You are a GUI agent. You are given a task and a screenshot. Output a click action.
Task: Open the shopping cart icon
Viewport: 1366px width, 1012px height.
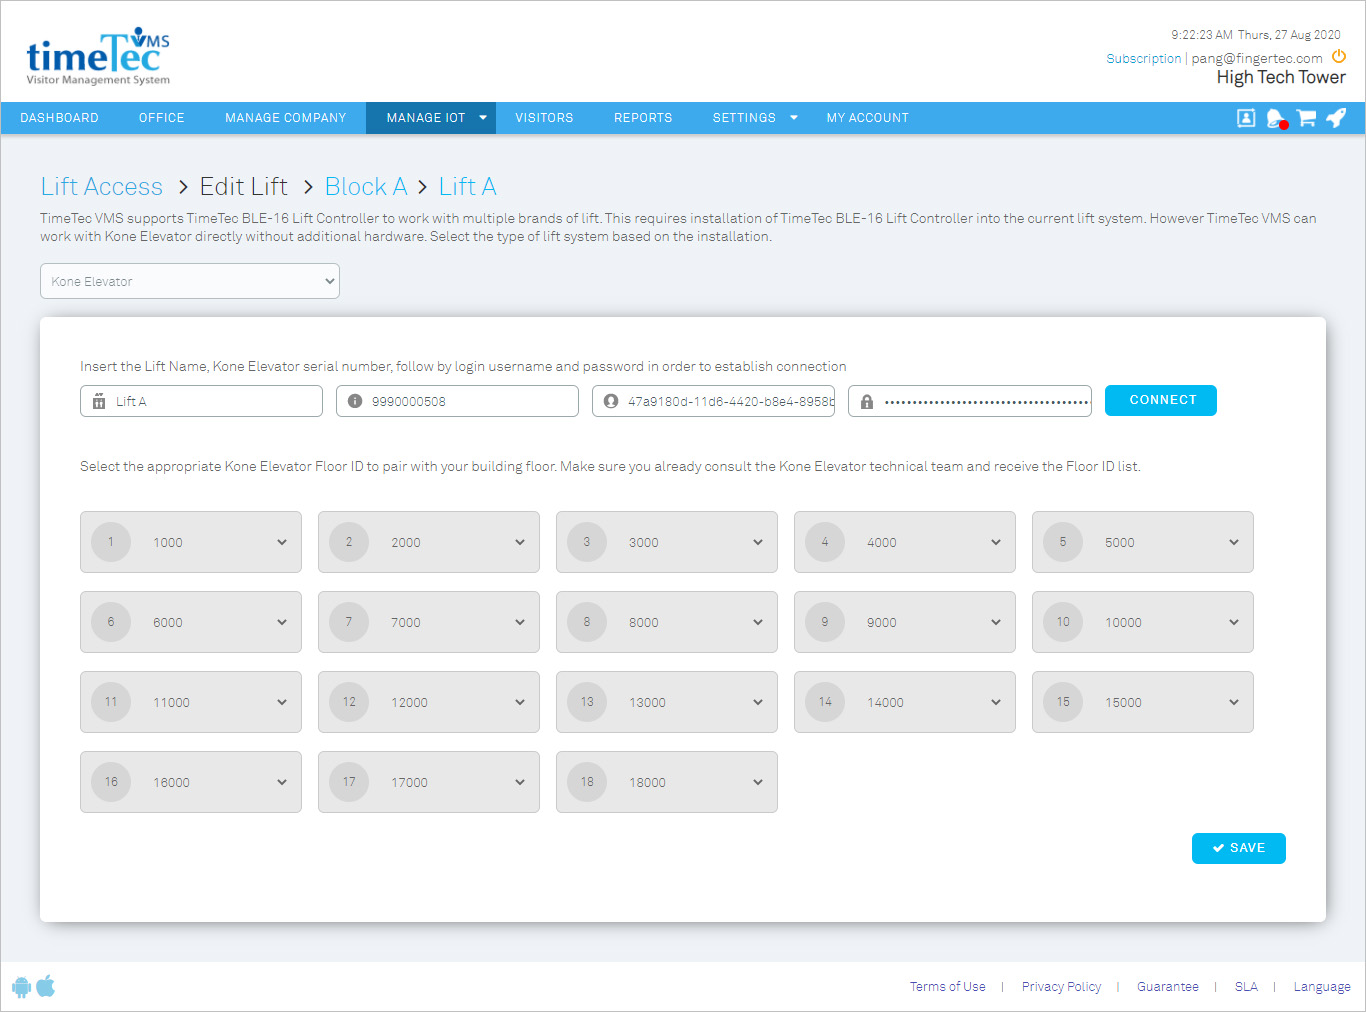coord(1306,118)
